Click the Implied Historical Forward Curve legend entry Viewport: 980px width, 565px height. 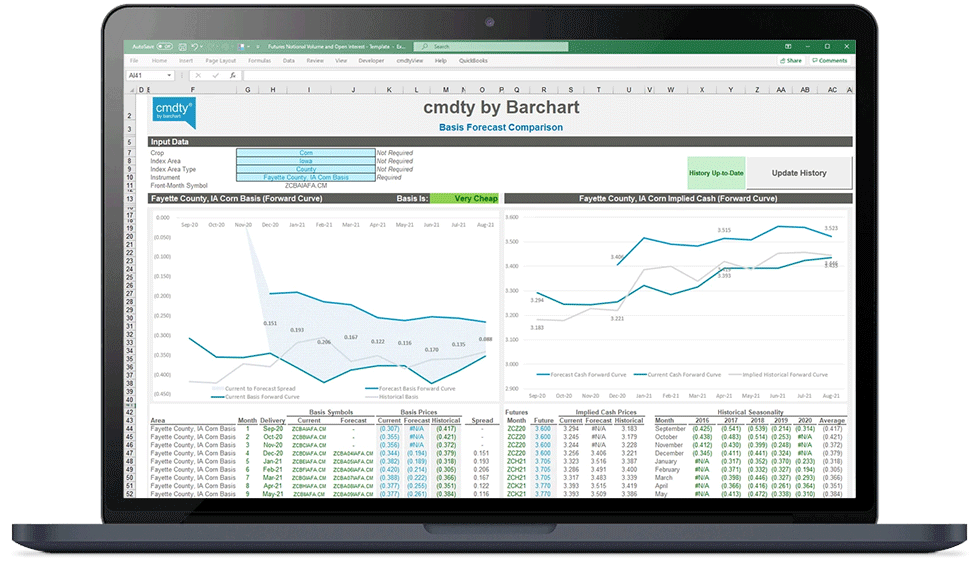coord(779,375)
